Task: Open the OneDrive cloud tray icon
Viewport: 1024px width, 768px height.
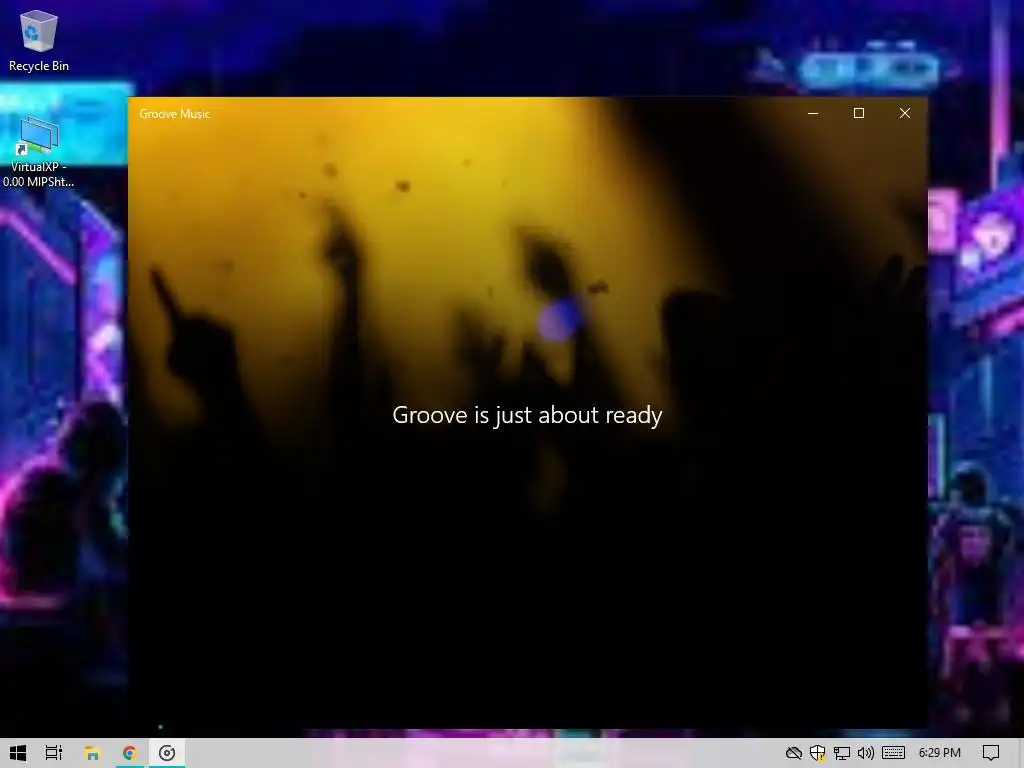Action: click(793, 753)
